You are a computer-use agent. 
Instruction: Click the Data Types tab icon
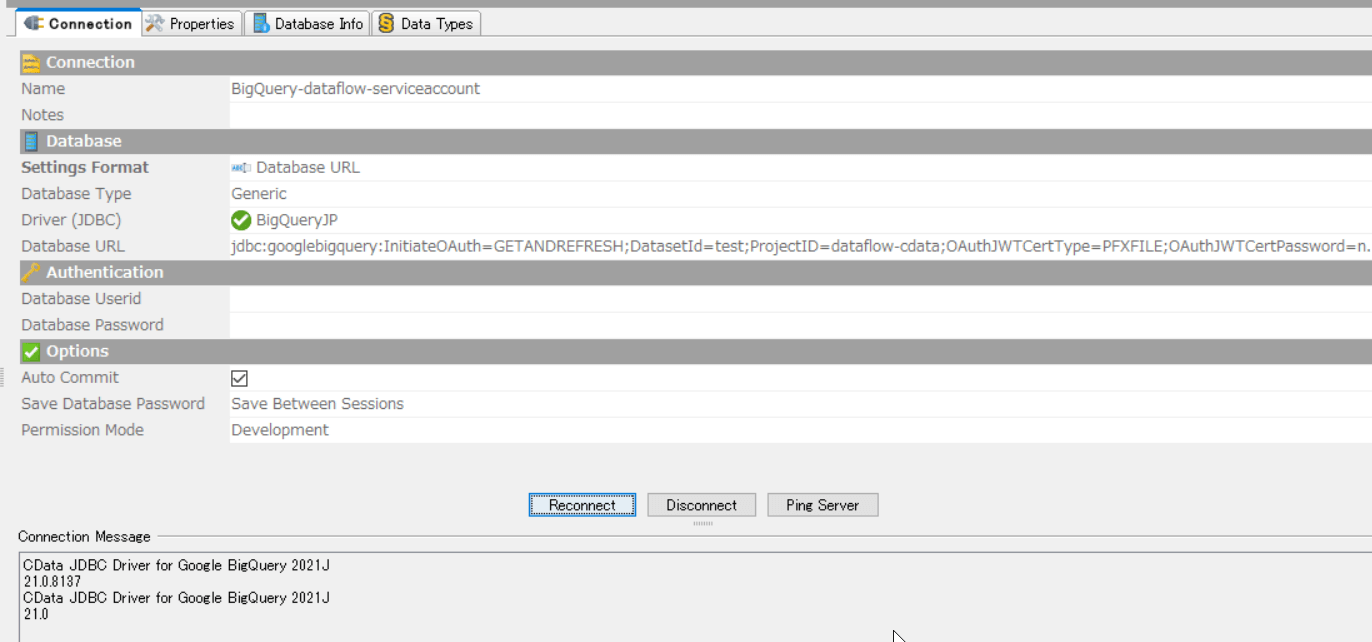(386, 23)
